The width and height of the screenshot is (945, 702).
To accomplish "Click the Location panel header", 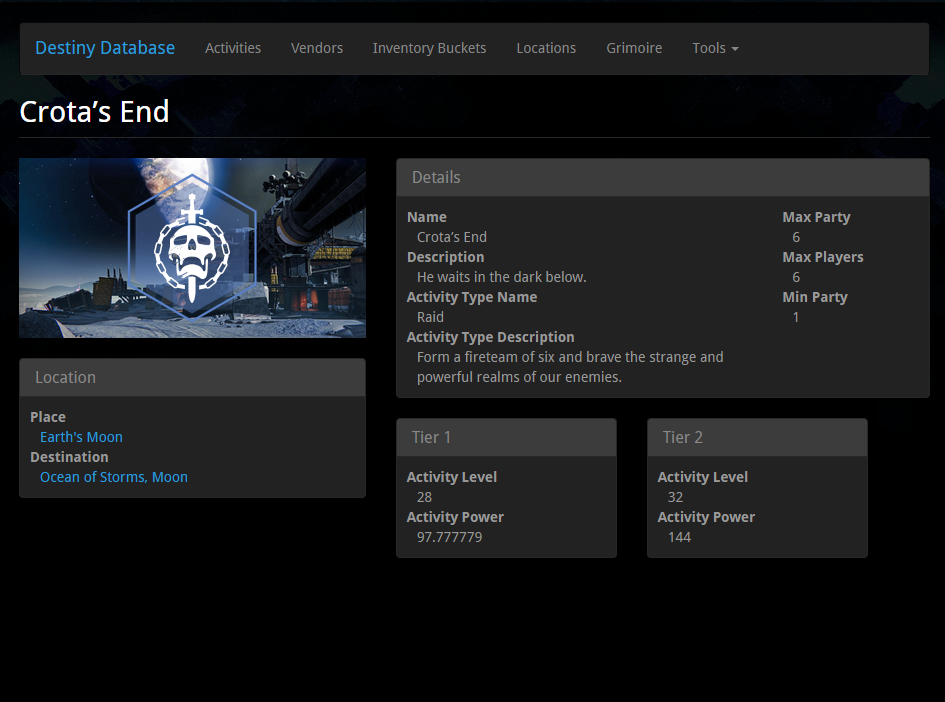I will [192, 377].
